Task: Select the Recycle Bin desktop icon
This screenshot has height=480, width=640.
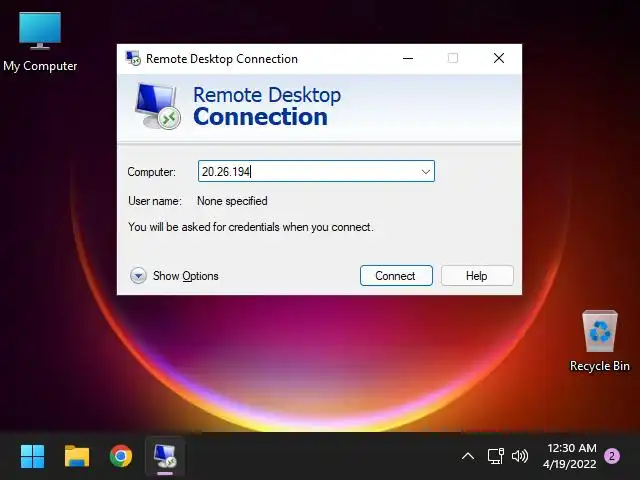Action: click(600, 341)
